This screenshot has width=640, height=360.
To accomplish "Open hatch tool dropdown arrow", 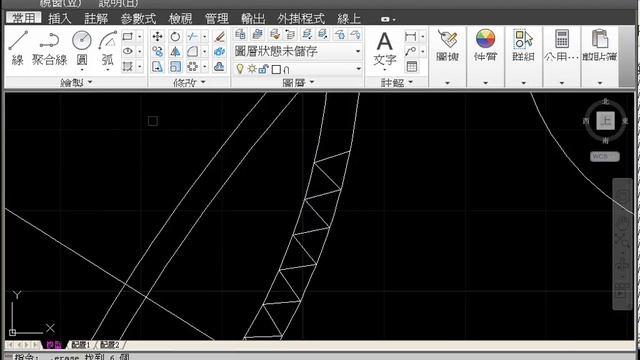I will pyautogui.click(x=140, y=66).
